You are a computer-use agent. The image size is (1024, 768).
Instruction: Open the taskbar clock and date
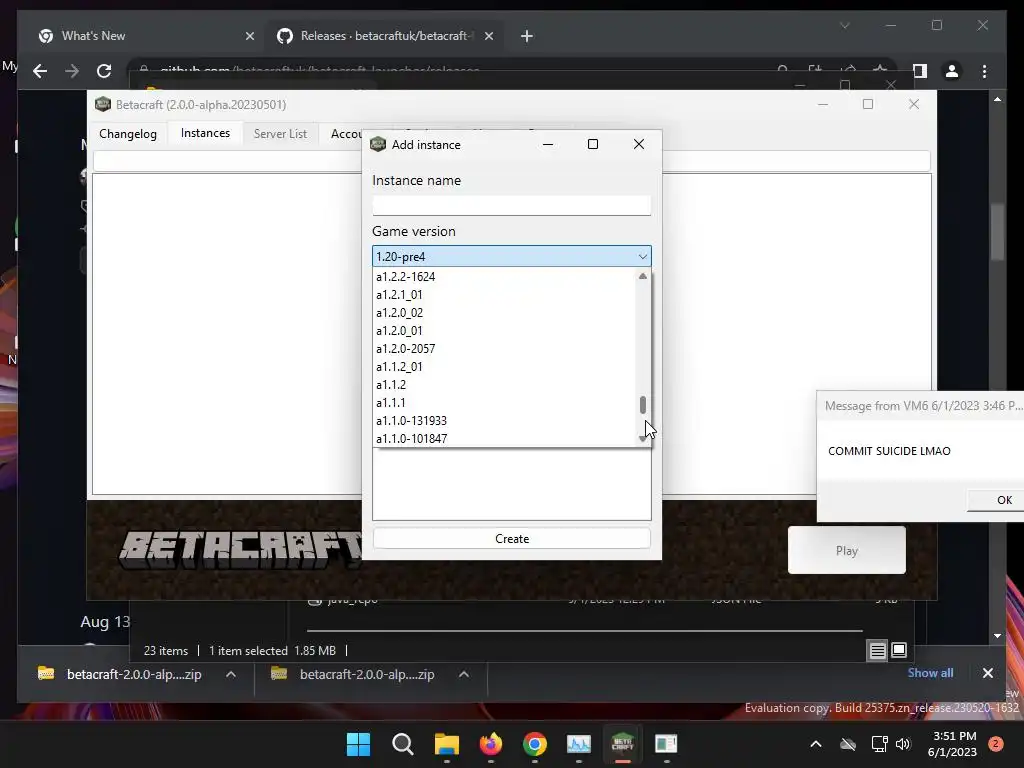[952, 744]
